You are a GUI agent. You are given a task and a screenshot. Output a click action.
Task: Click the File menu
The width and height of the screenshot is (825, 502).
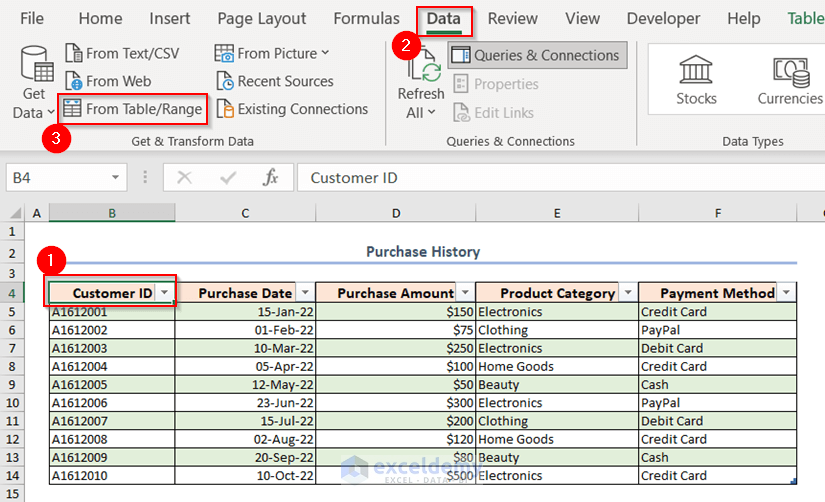(x=32, y=18)
